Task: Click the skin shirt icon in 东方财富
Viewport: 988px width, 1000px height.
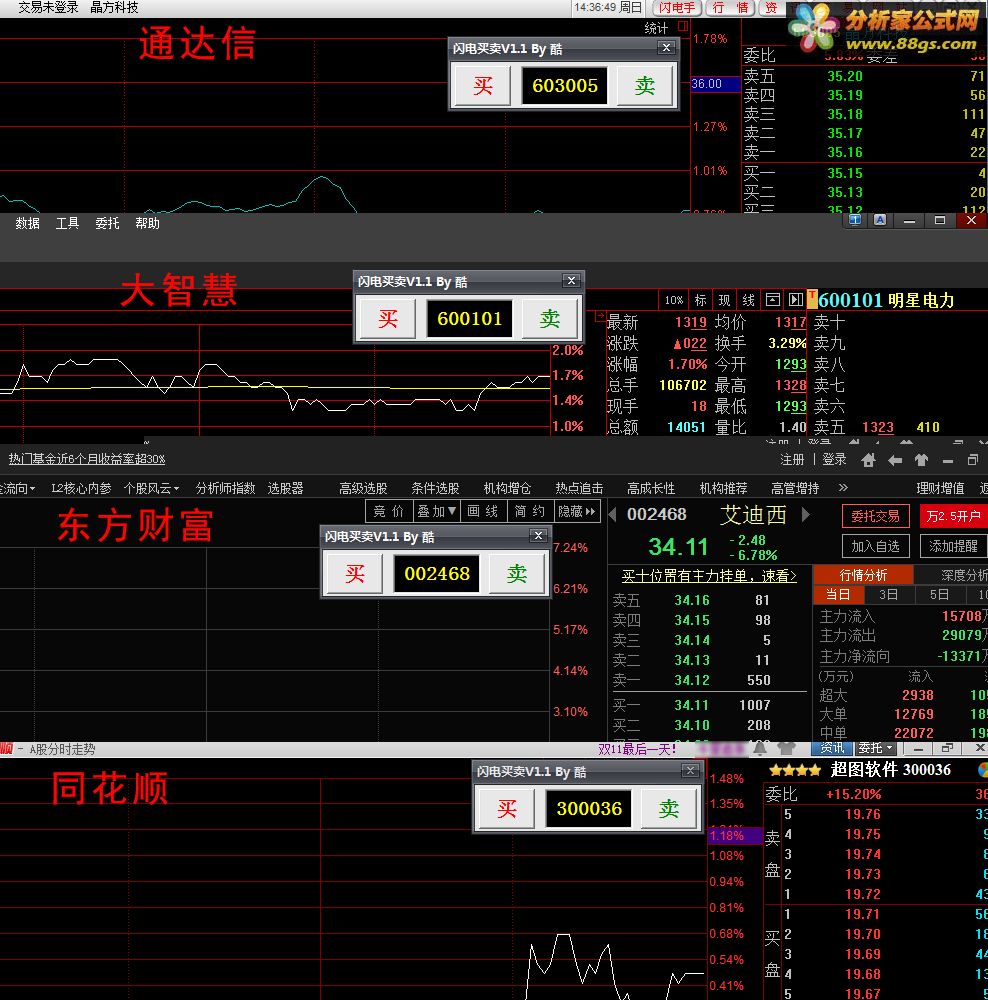Action: coord(921,460)
